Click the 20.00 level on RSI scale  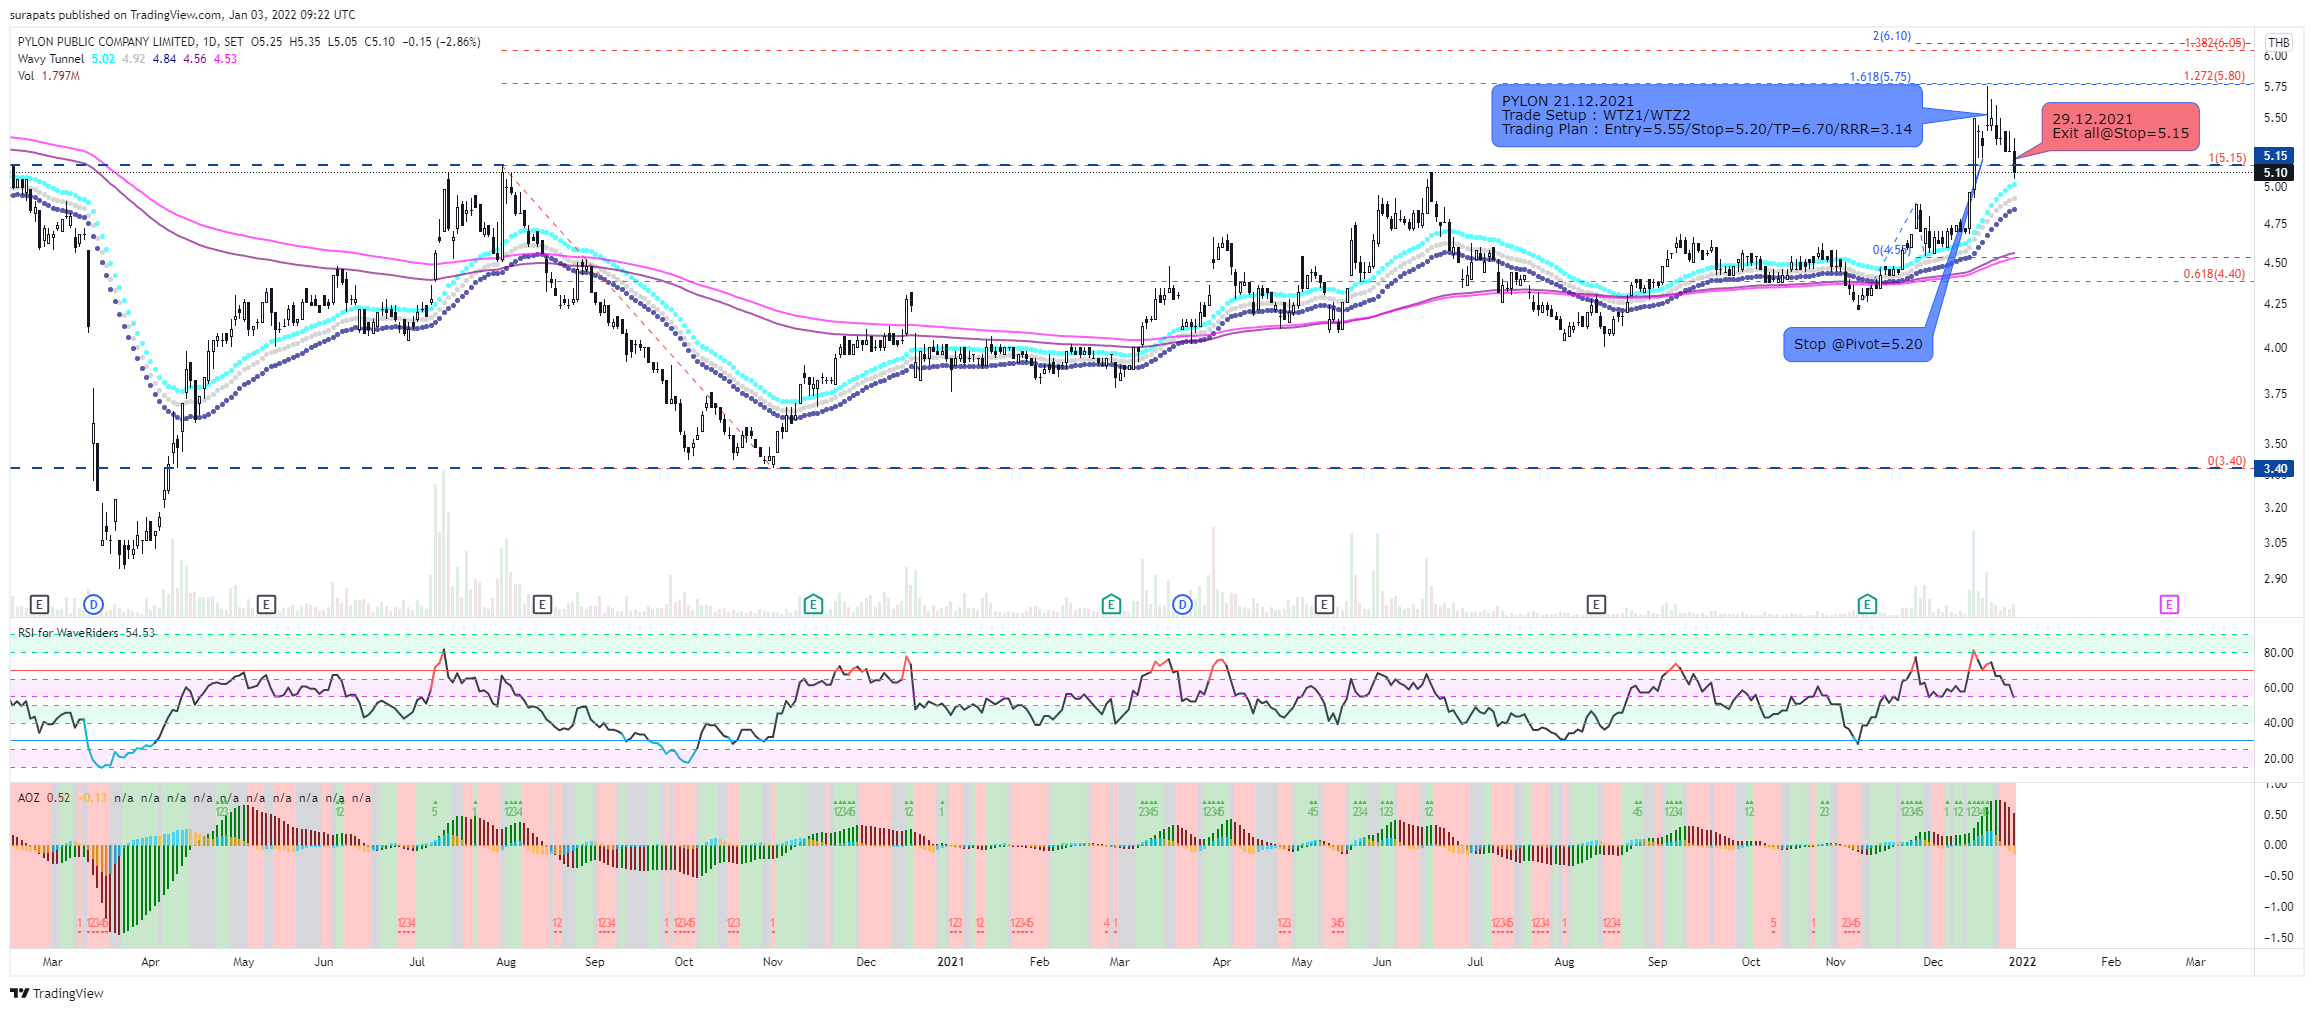point(2278,759)
